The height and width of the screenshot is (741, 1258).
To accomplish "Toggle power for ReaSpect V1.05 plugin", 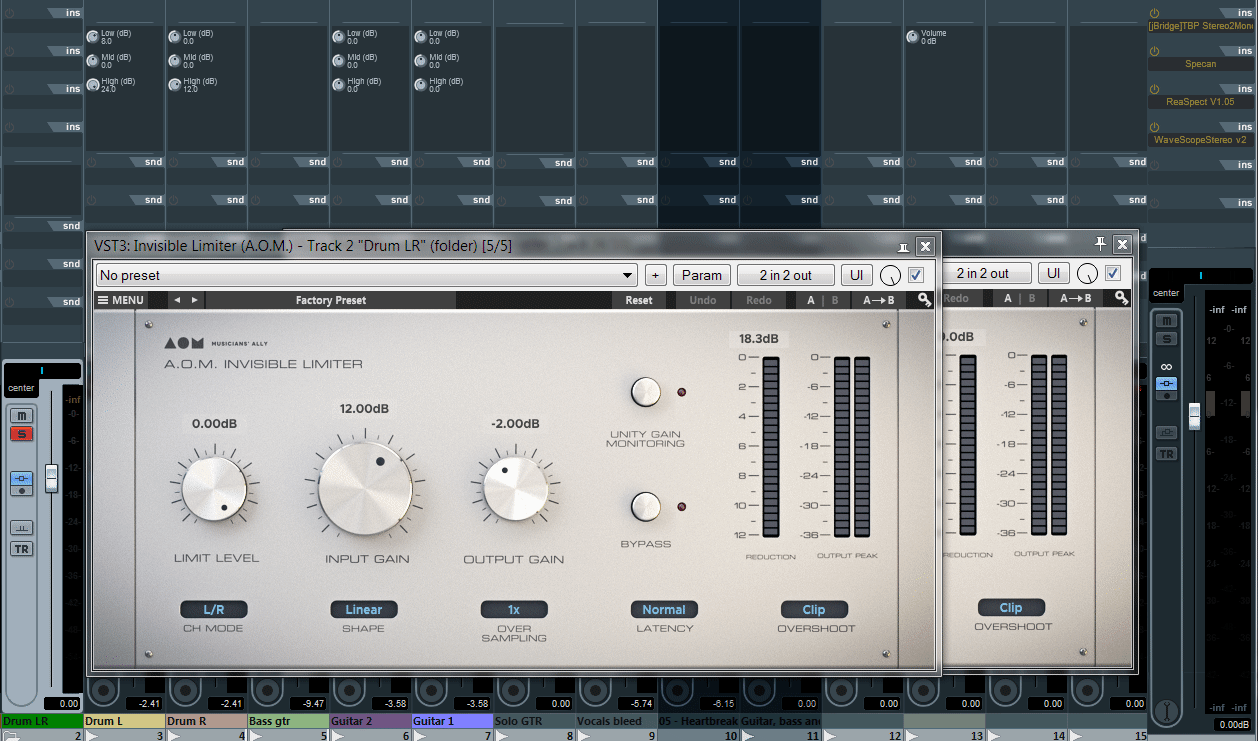I will (1154, 89).
